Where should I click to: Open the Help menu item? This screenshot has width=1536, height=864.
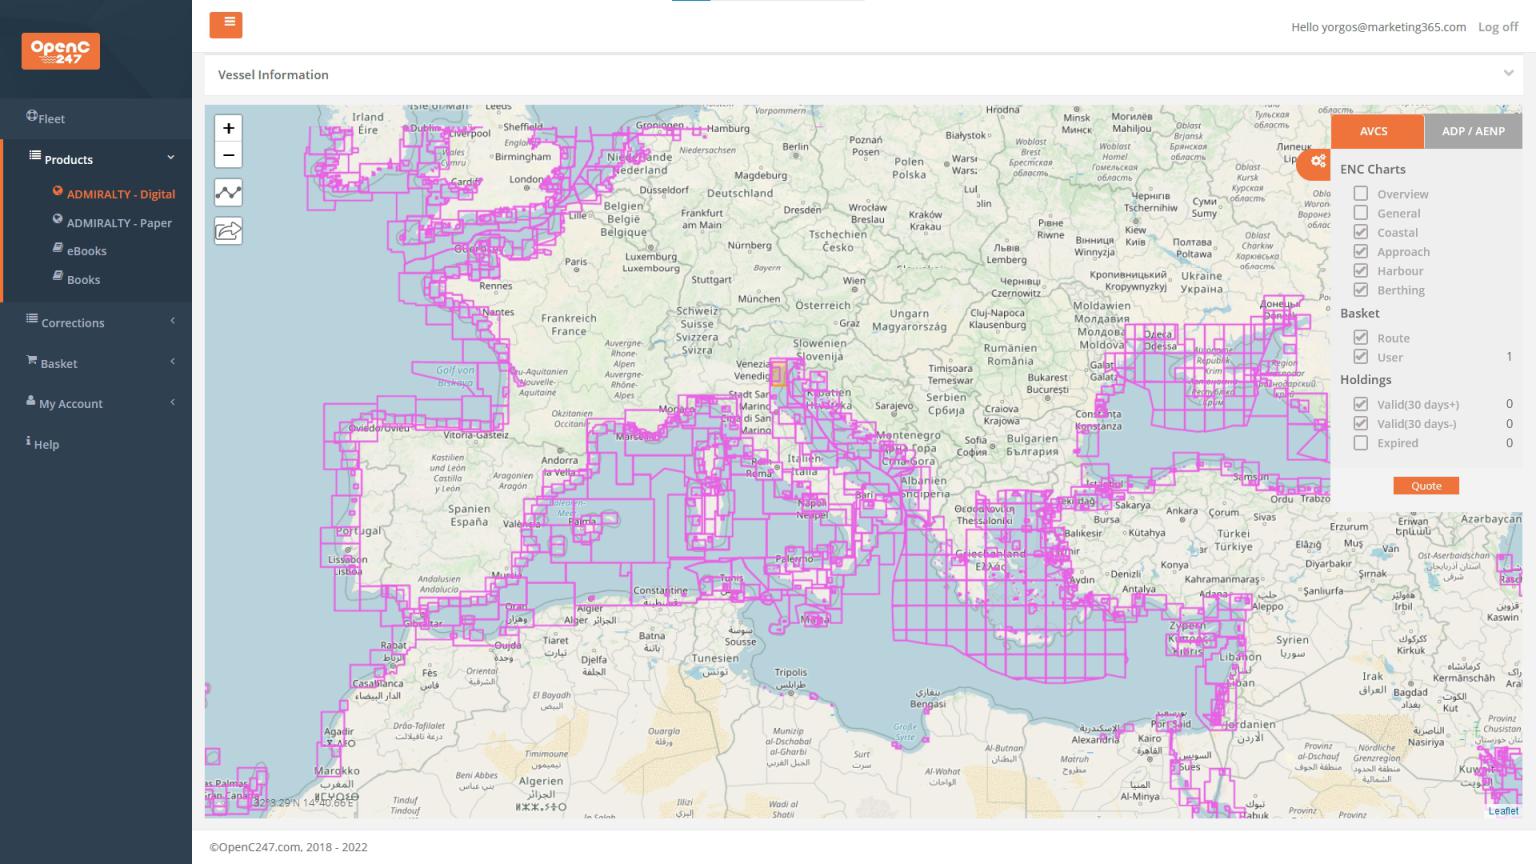[45, 444]
